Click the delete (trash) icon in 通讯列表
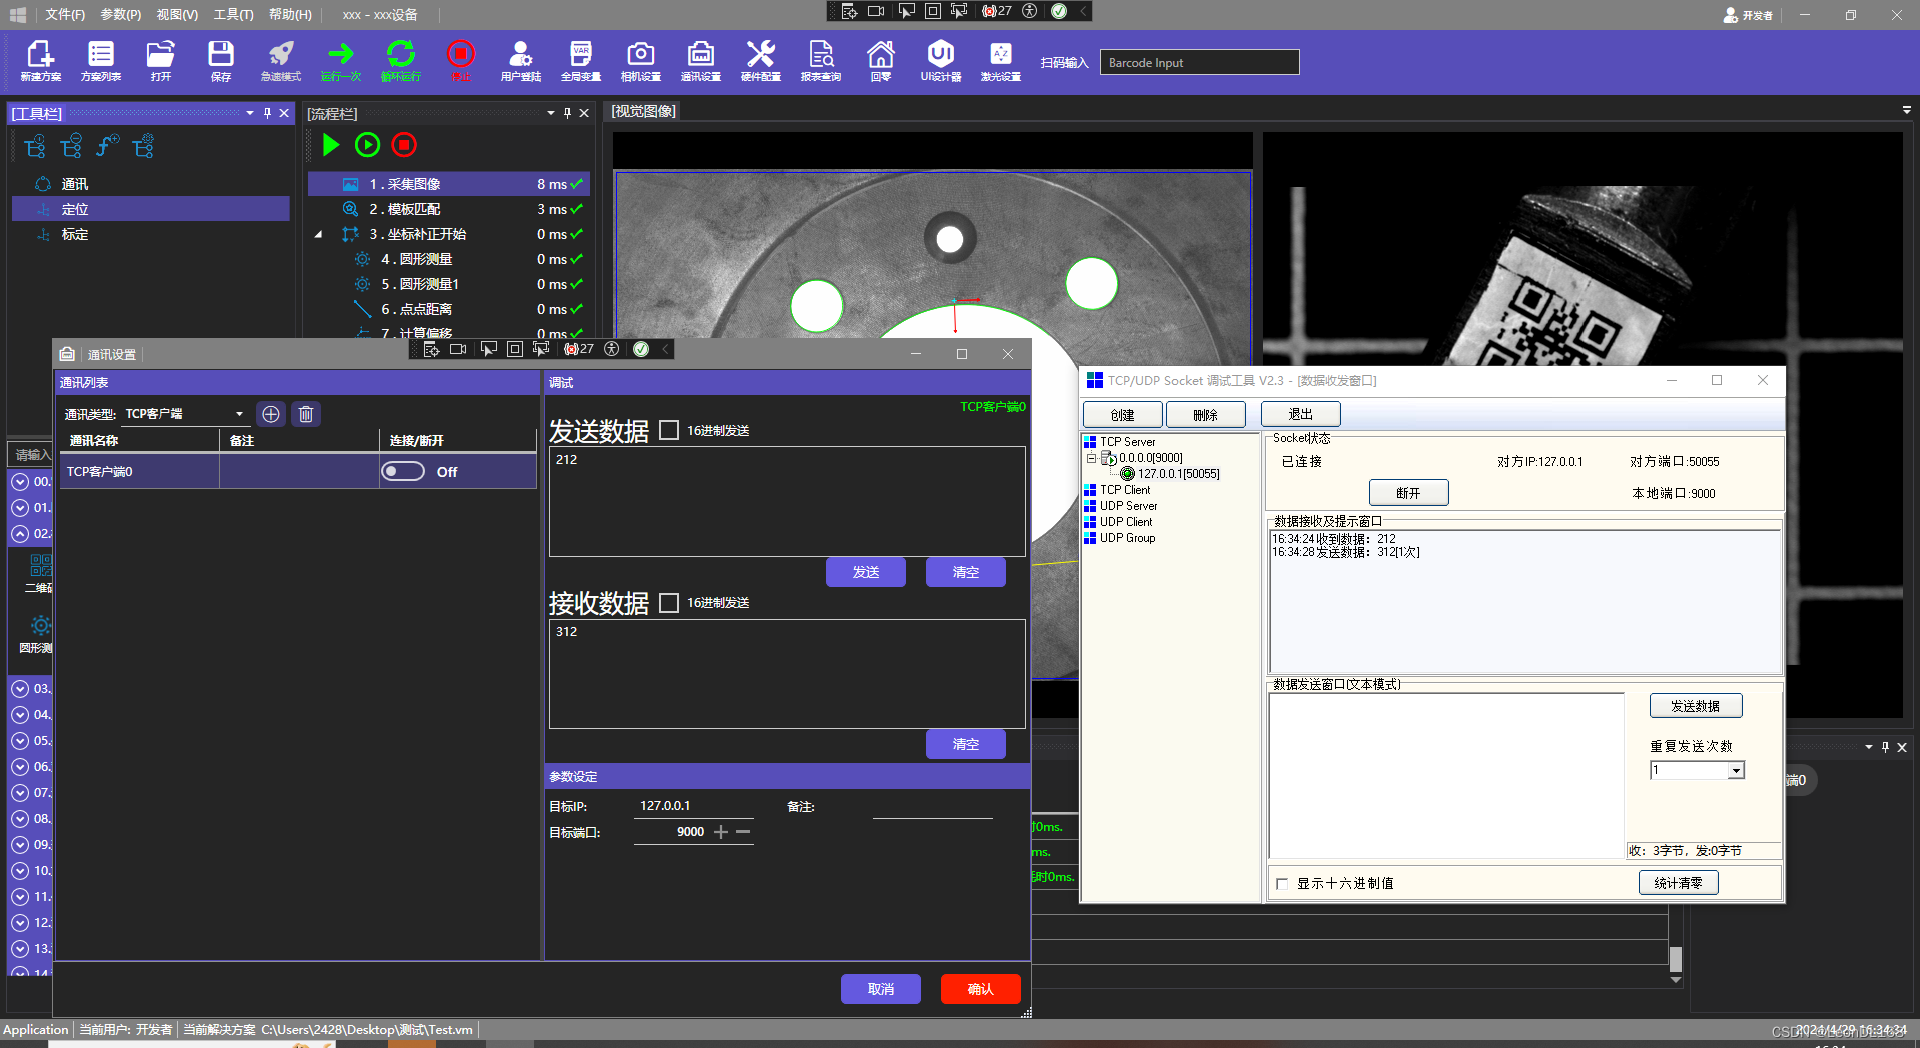Viewport: 1920px width, 1048px height. tap(306, 414)
